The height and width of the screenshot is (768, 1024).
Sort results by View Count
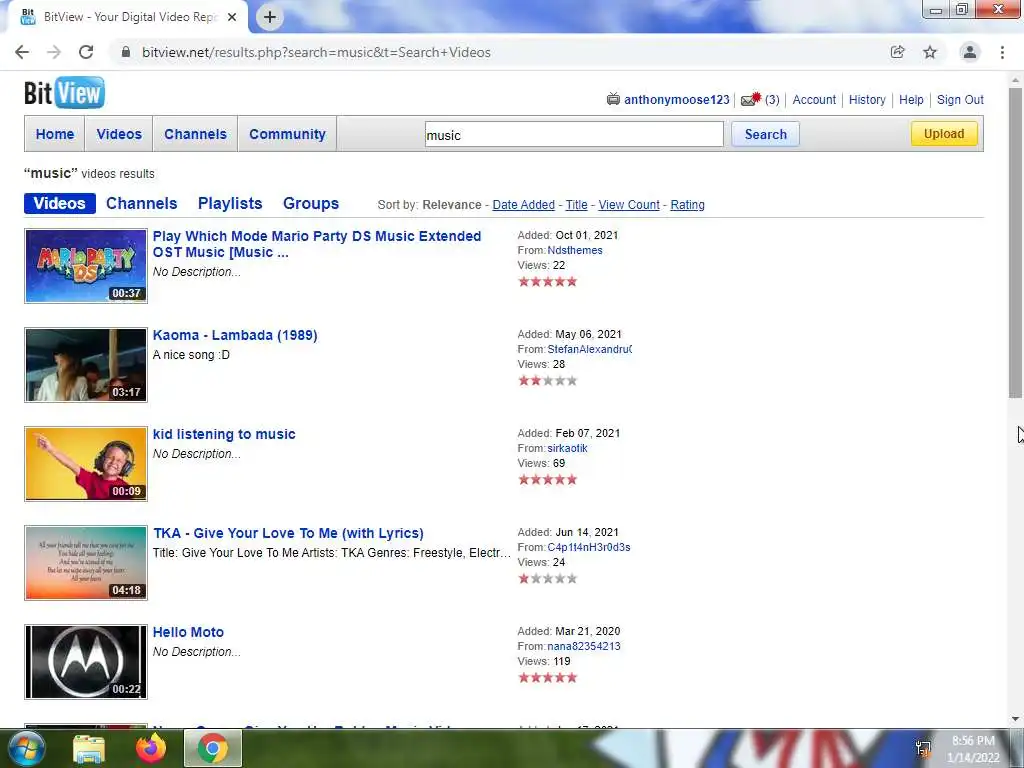[x=629, y=204]
